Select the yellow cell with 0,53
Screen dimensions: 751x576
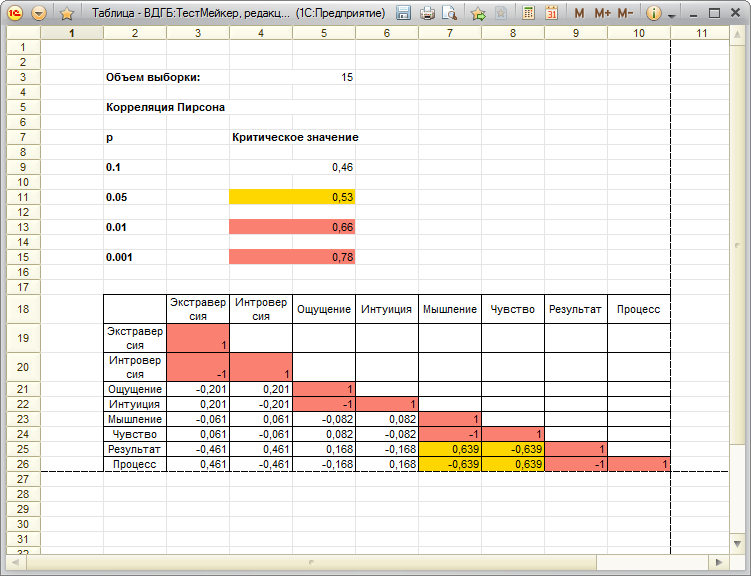(x=292, y=197)
